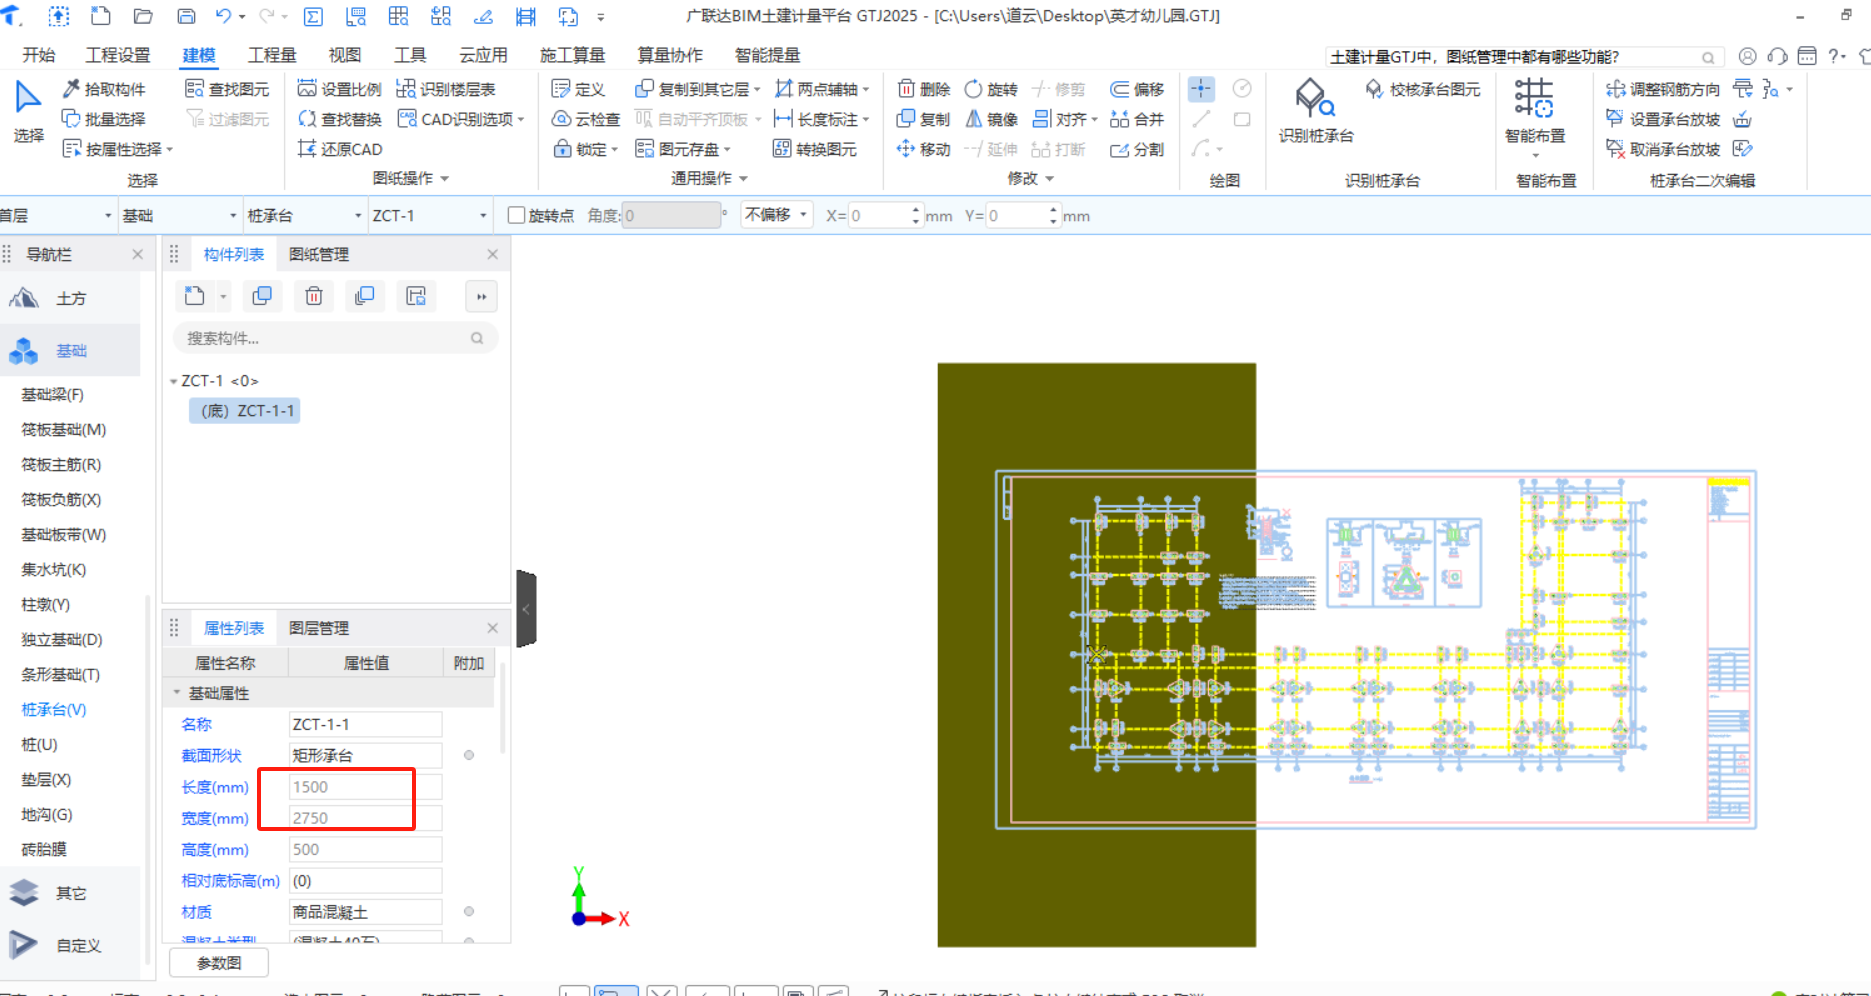Select (底) ZCT-1-1 component item
This screenshot has width=1871, height=996.
pyautogui.click(x=245, y=411)
